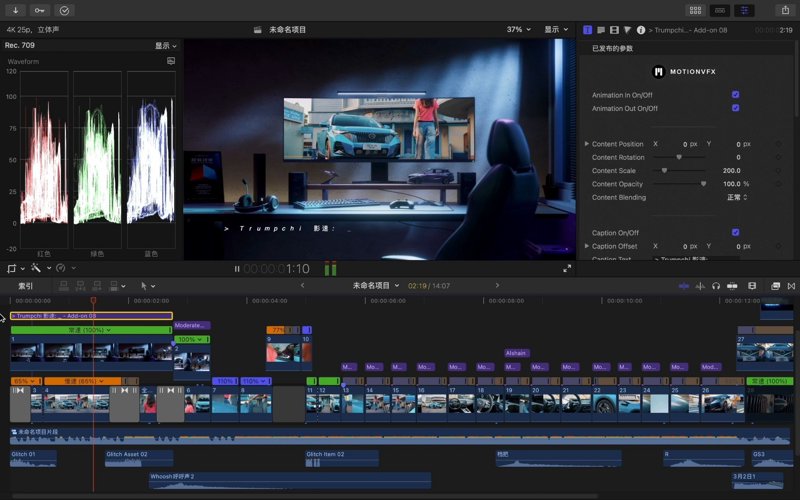The image size is (800, 500).
Task: Select the Alshain title clip
Action: click(x=517, y=353)
